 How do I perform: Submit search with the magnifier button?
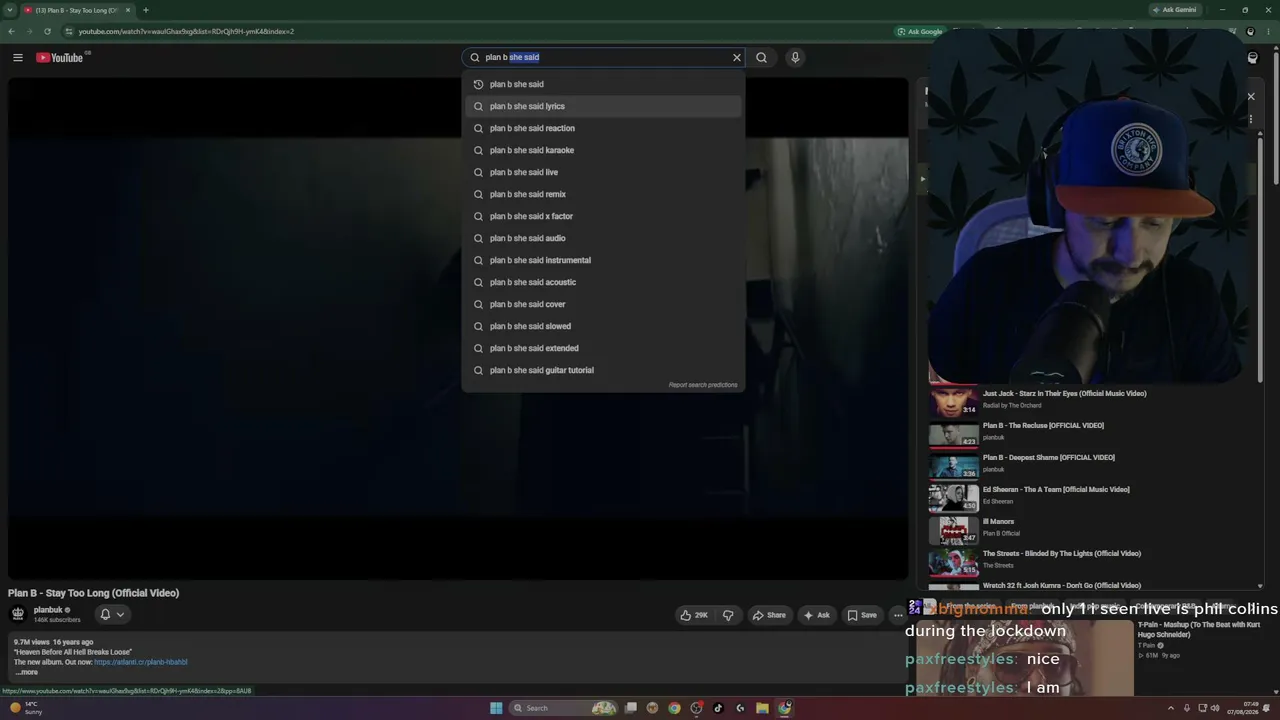click(762, 58)
